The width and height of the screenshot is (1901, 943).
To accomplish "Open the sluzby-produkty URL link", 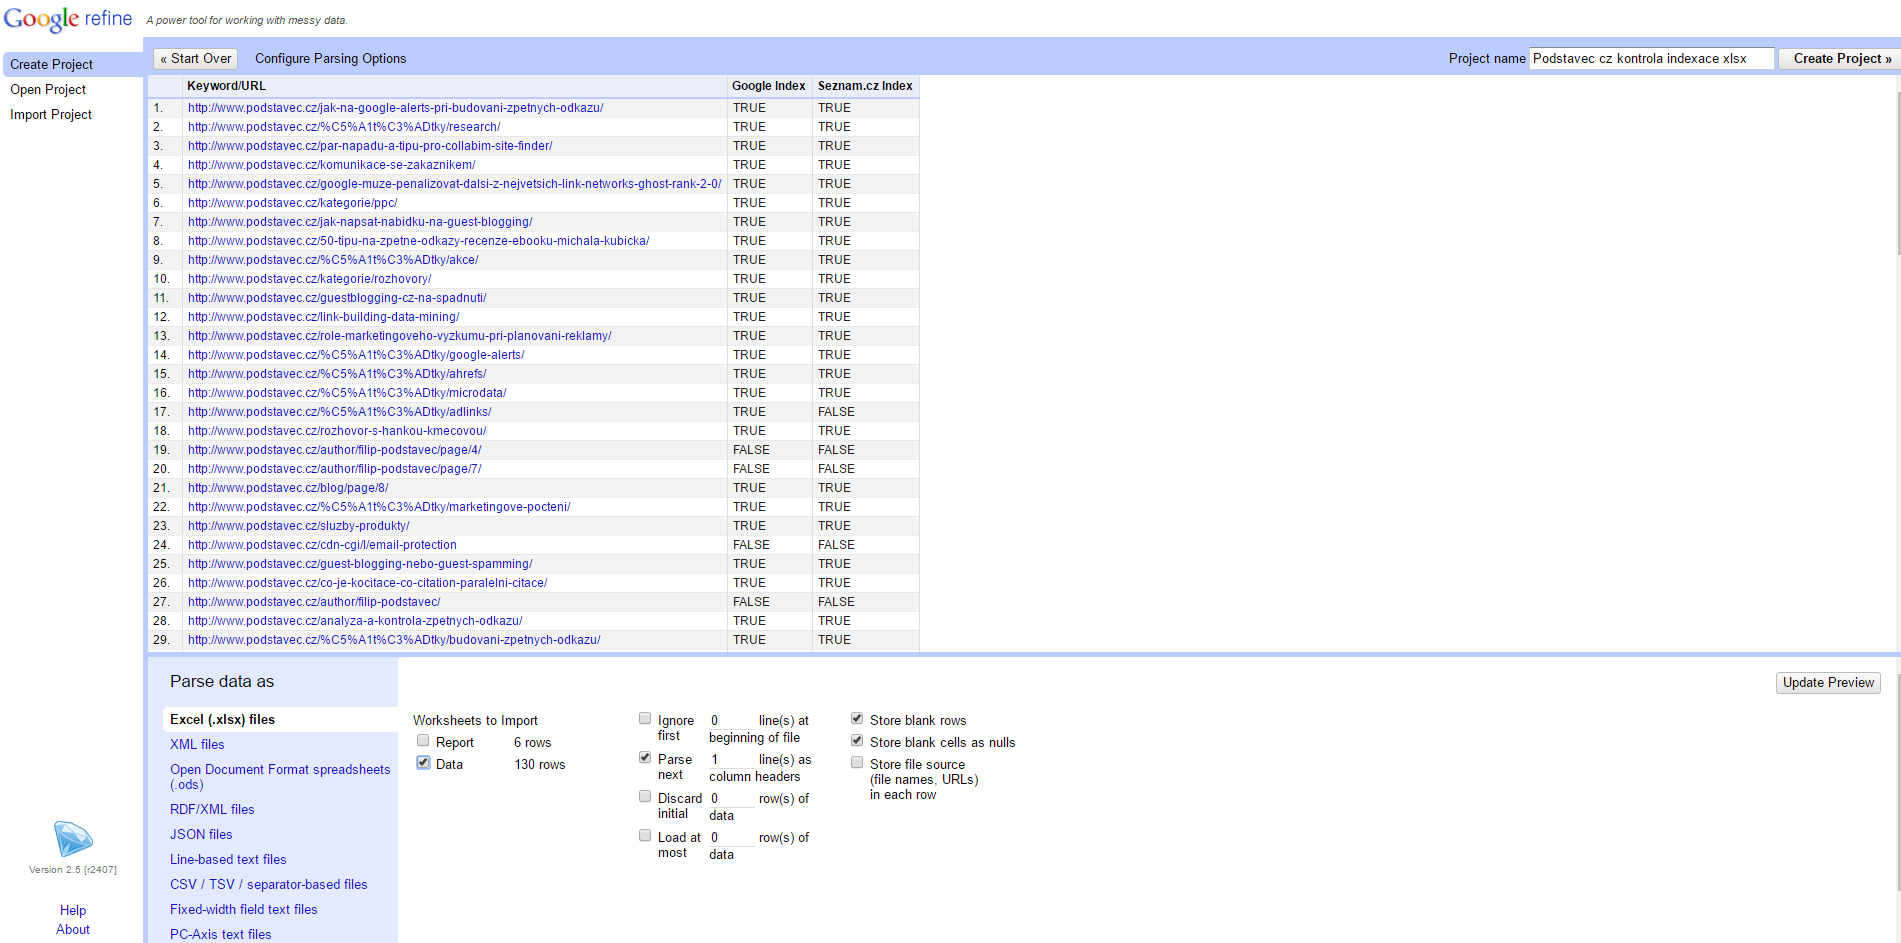I will pos(298,526).
